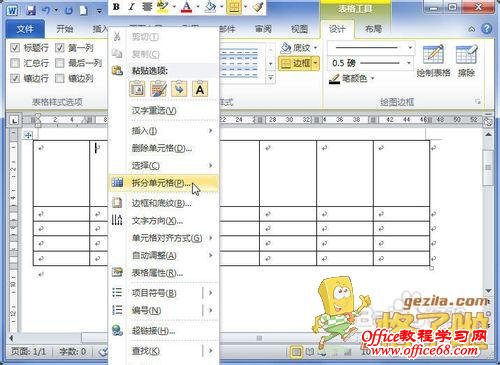Image resolution: width=500 pixels, height=365 pixels.
Task: Toggle the 标题行 checkbox
Action: click(15, 48)
